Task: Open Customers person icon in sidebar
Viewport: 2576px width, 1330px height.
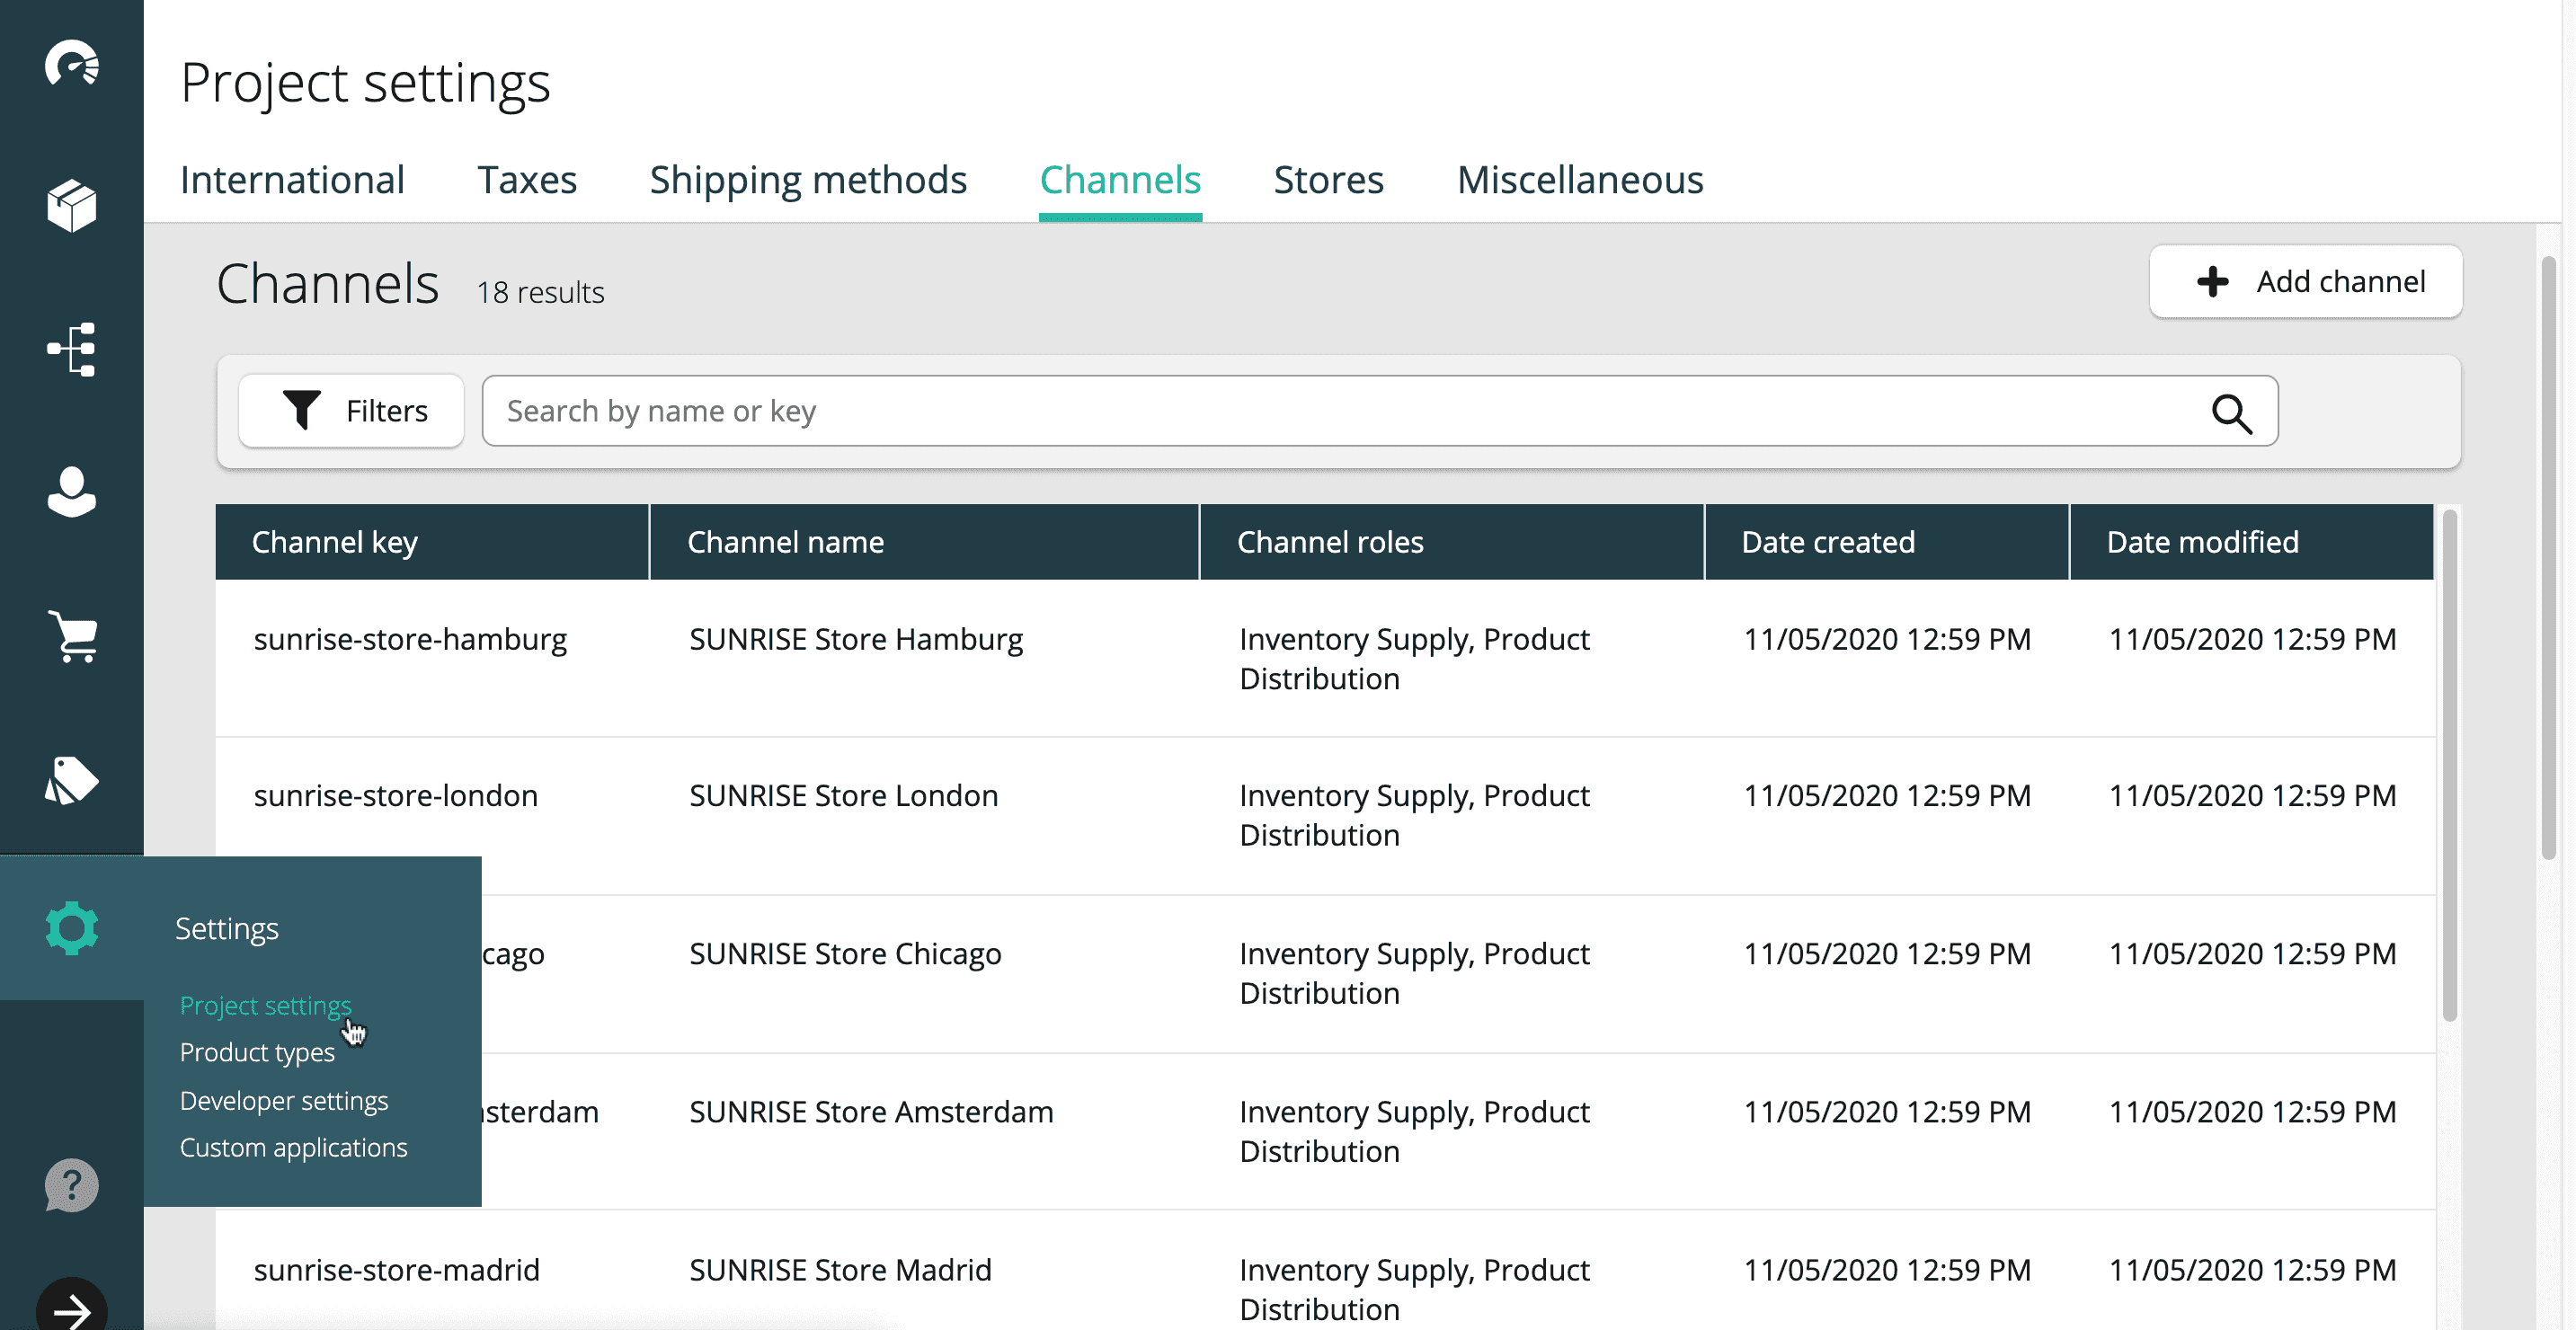Action: pos(72,492)
